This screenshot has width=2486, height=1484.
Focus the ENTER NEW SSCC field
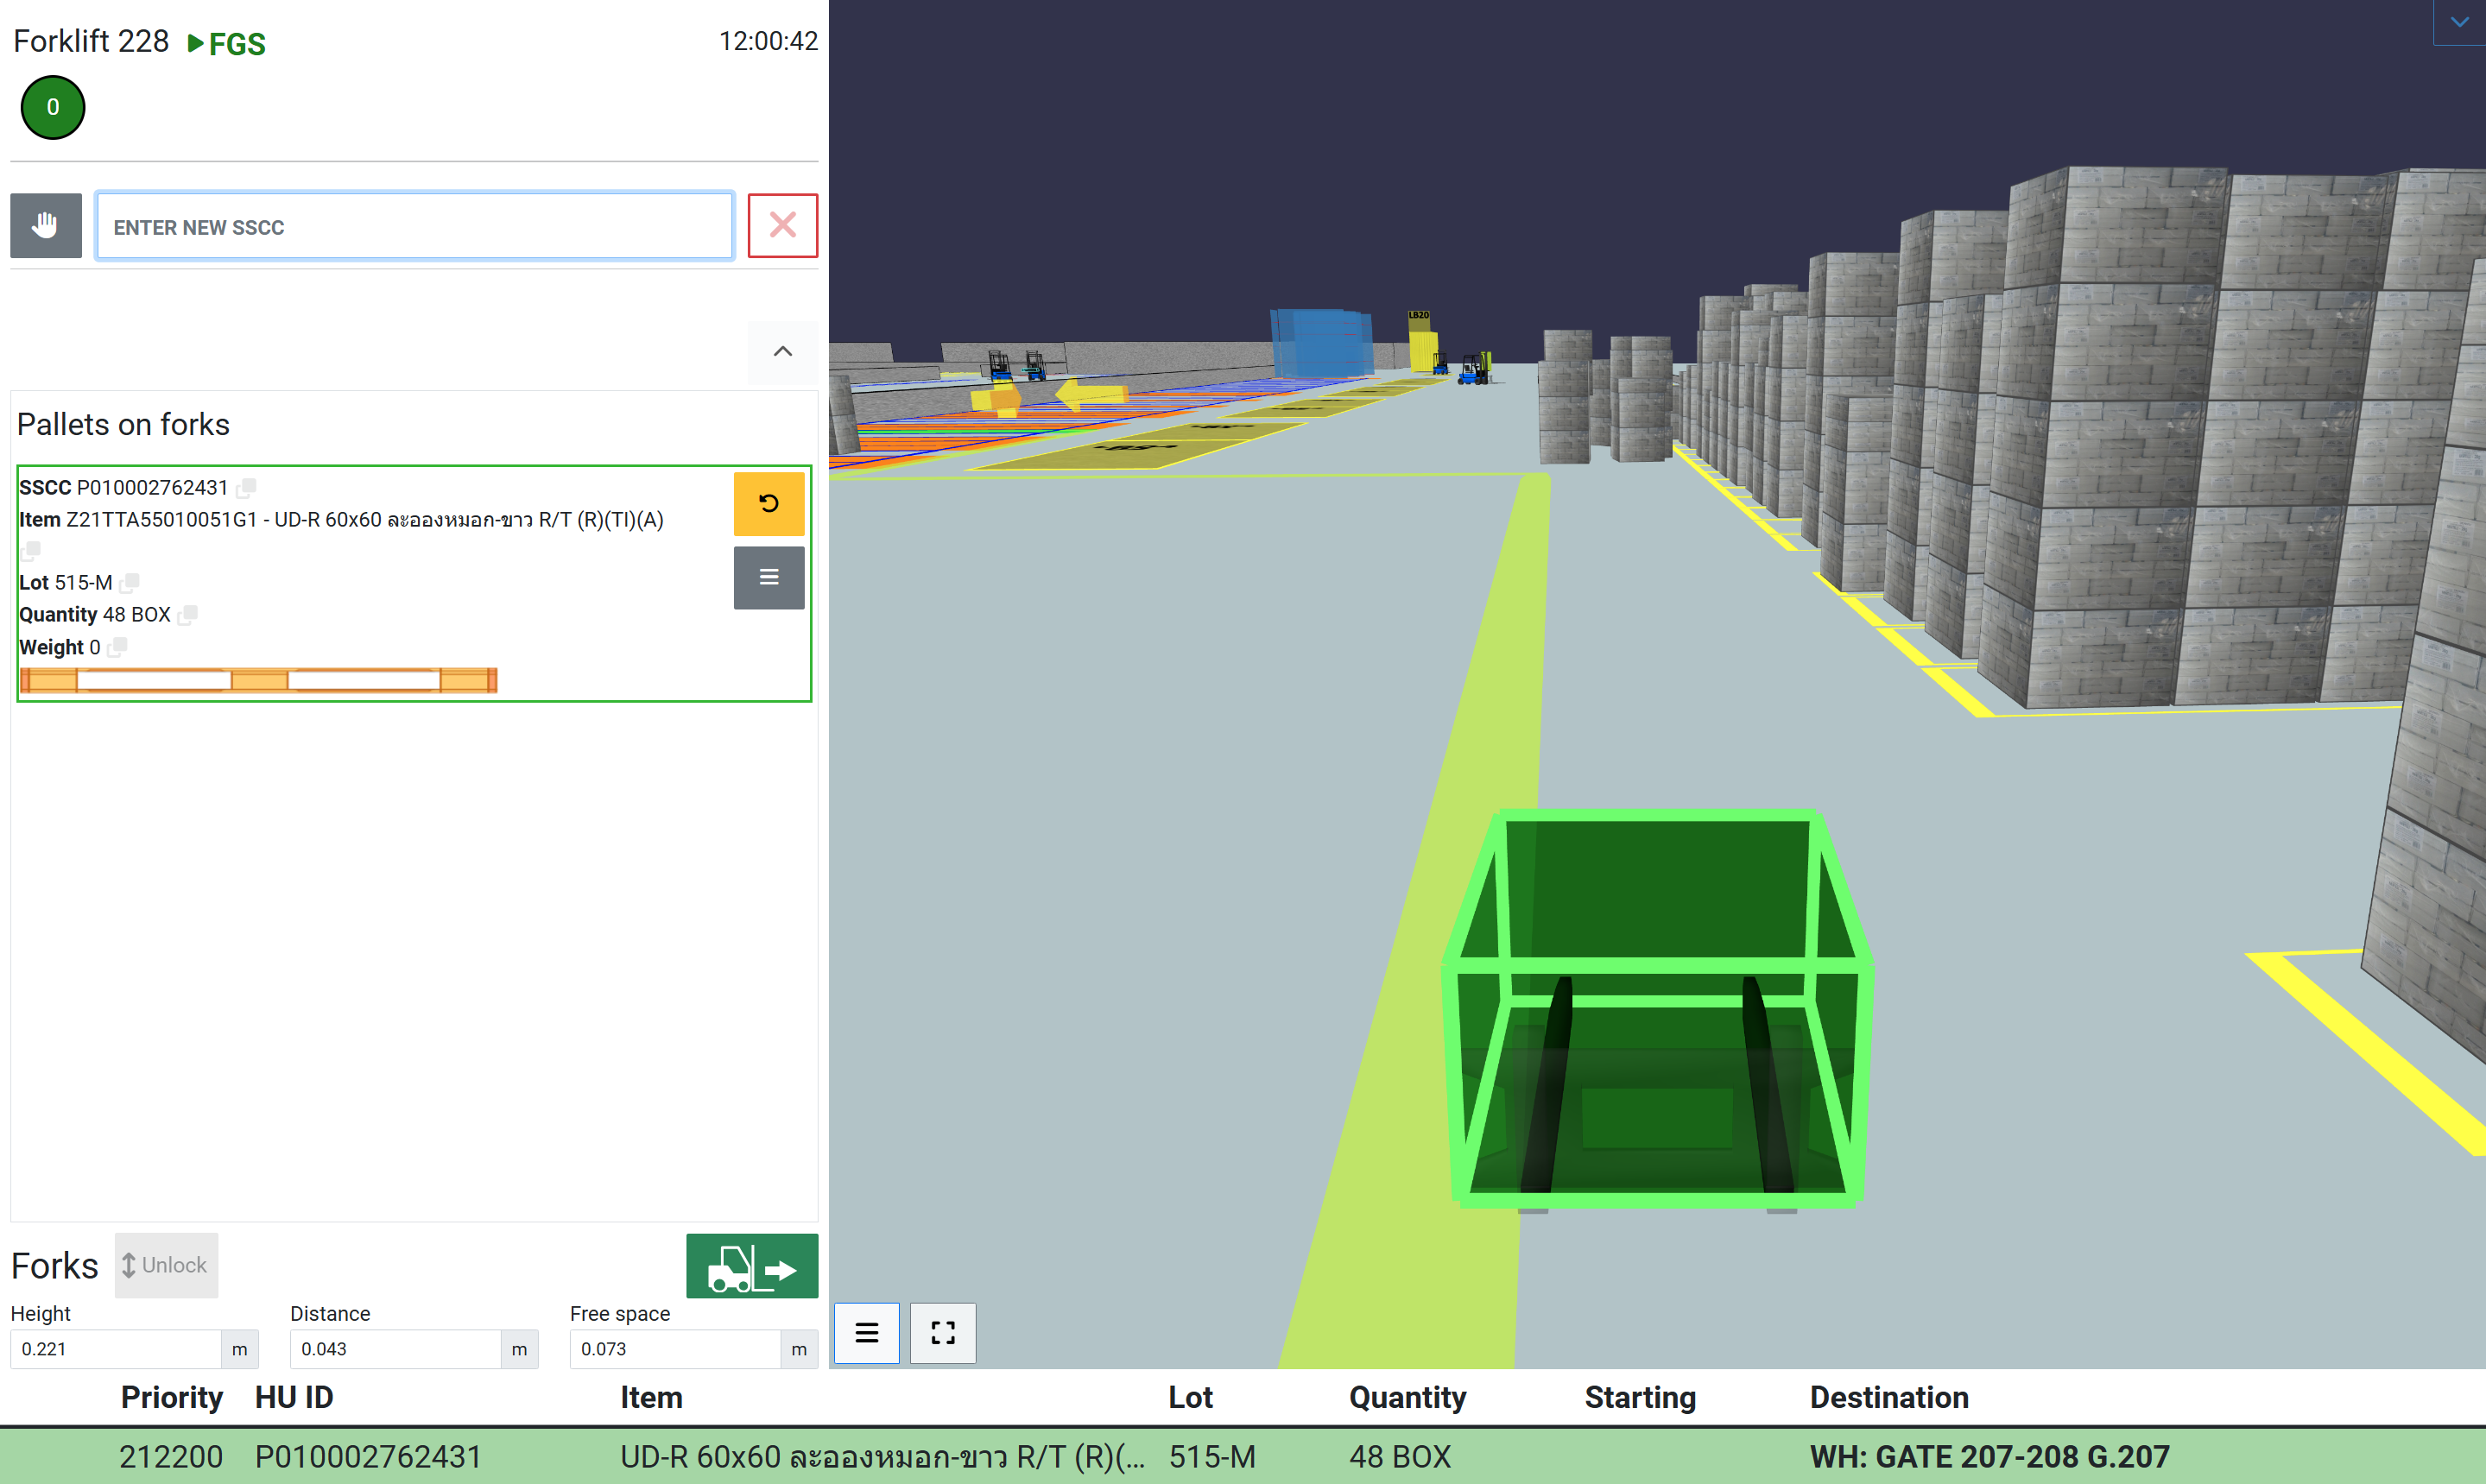click(x=414, y=227)
